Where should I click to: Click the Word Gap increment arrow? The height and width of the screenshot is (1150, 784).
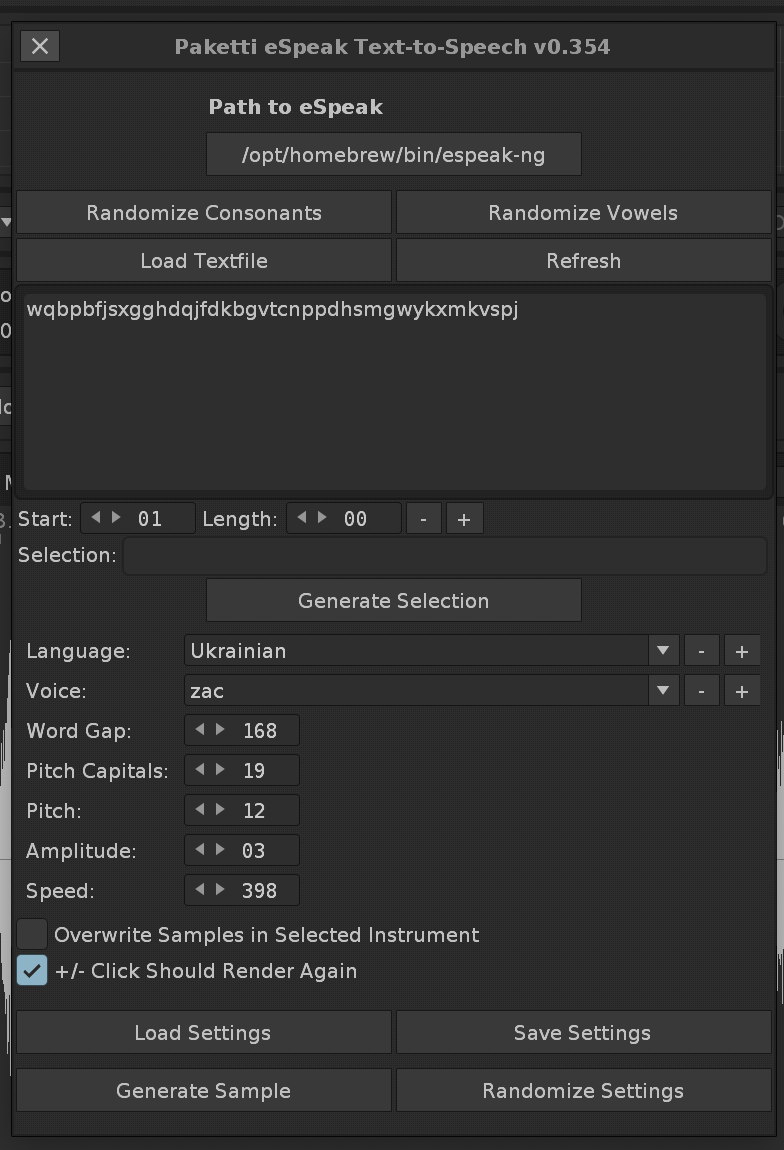pyautogui.click(x=220, y=730)
